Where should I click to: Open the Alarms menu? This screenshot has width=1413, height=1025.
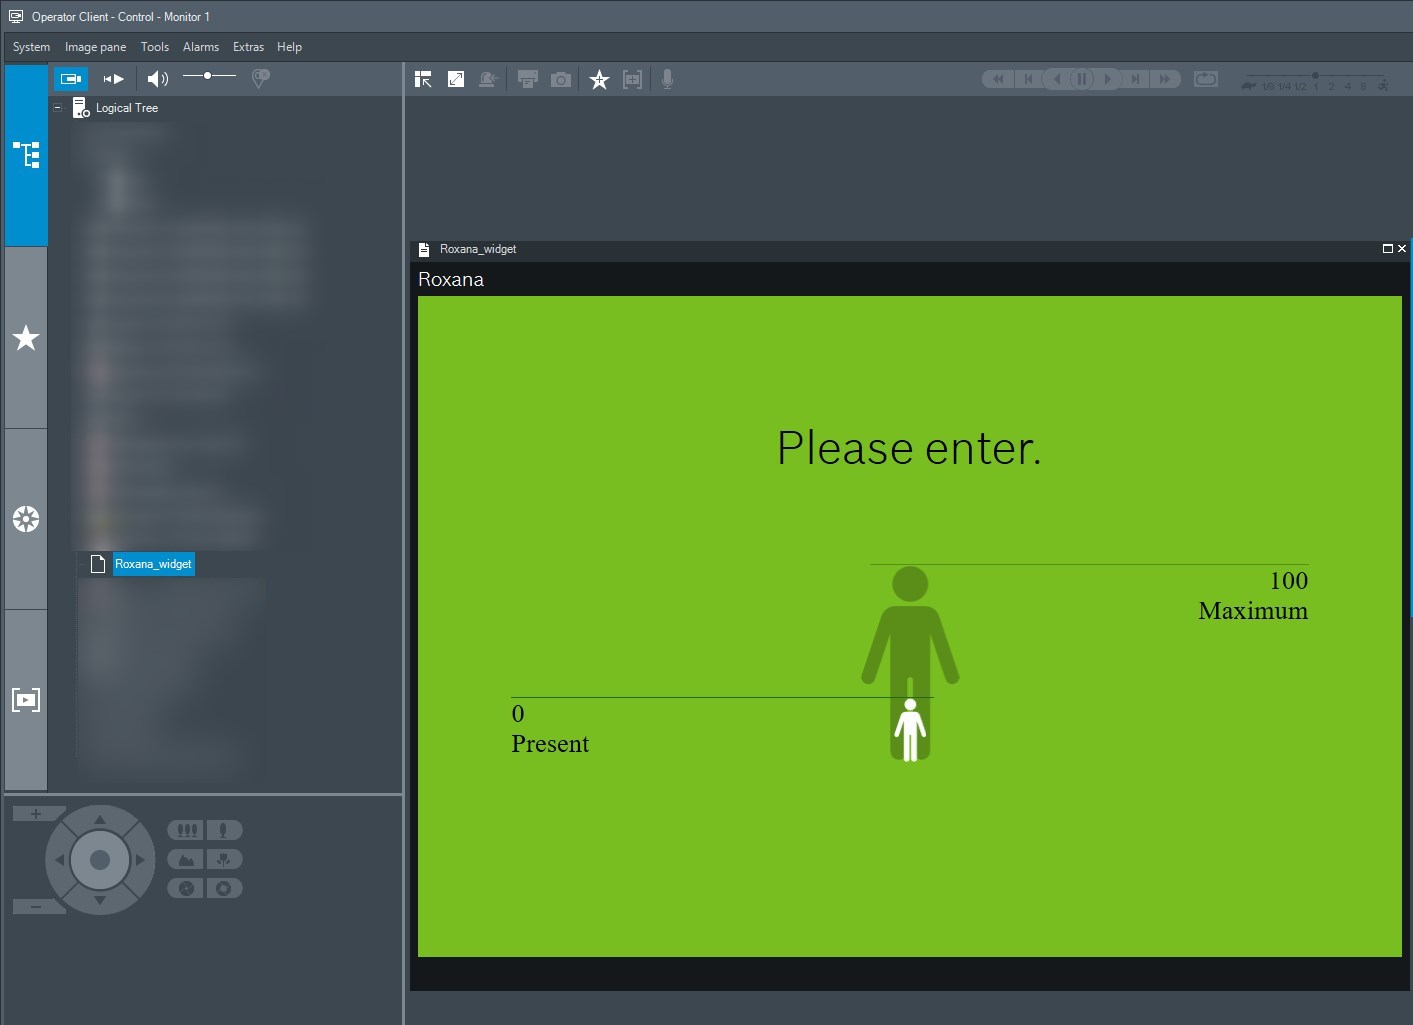(200, 47)
